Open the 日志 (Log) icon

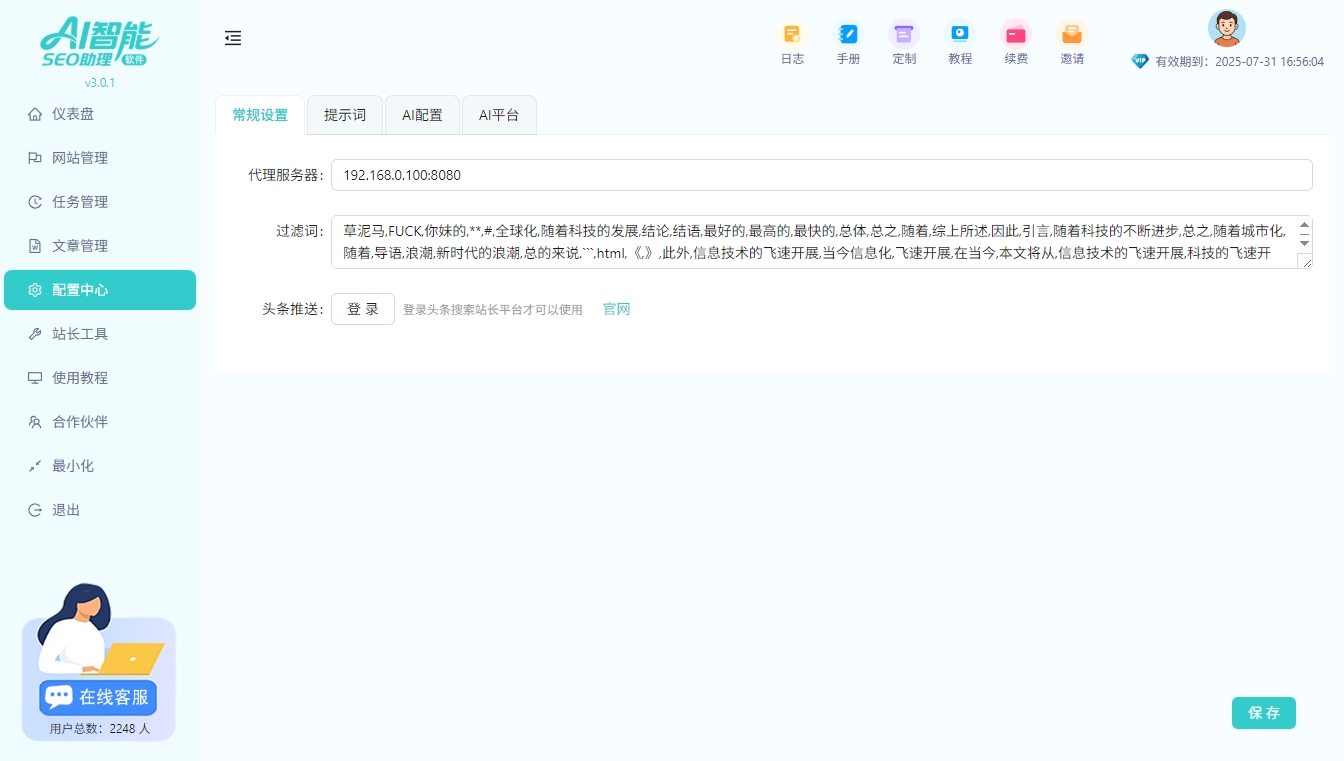pyautogui.click(x=792, y=42)
